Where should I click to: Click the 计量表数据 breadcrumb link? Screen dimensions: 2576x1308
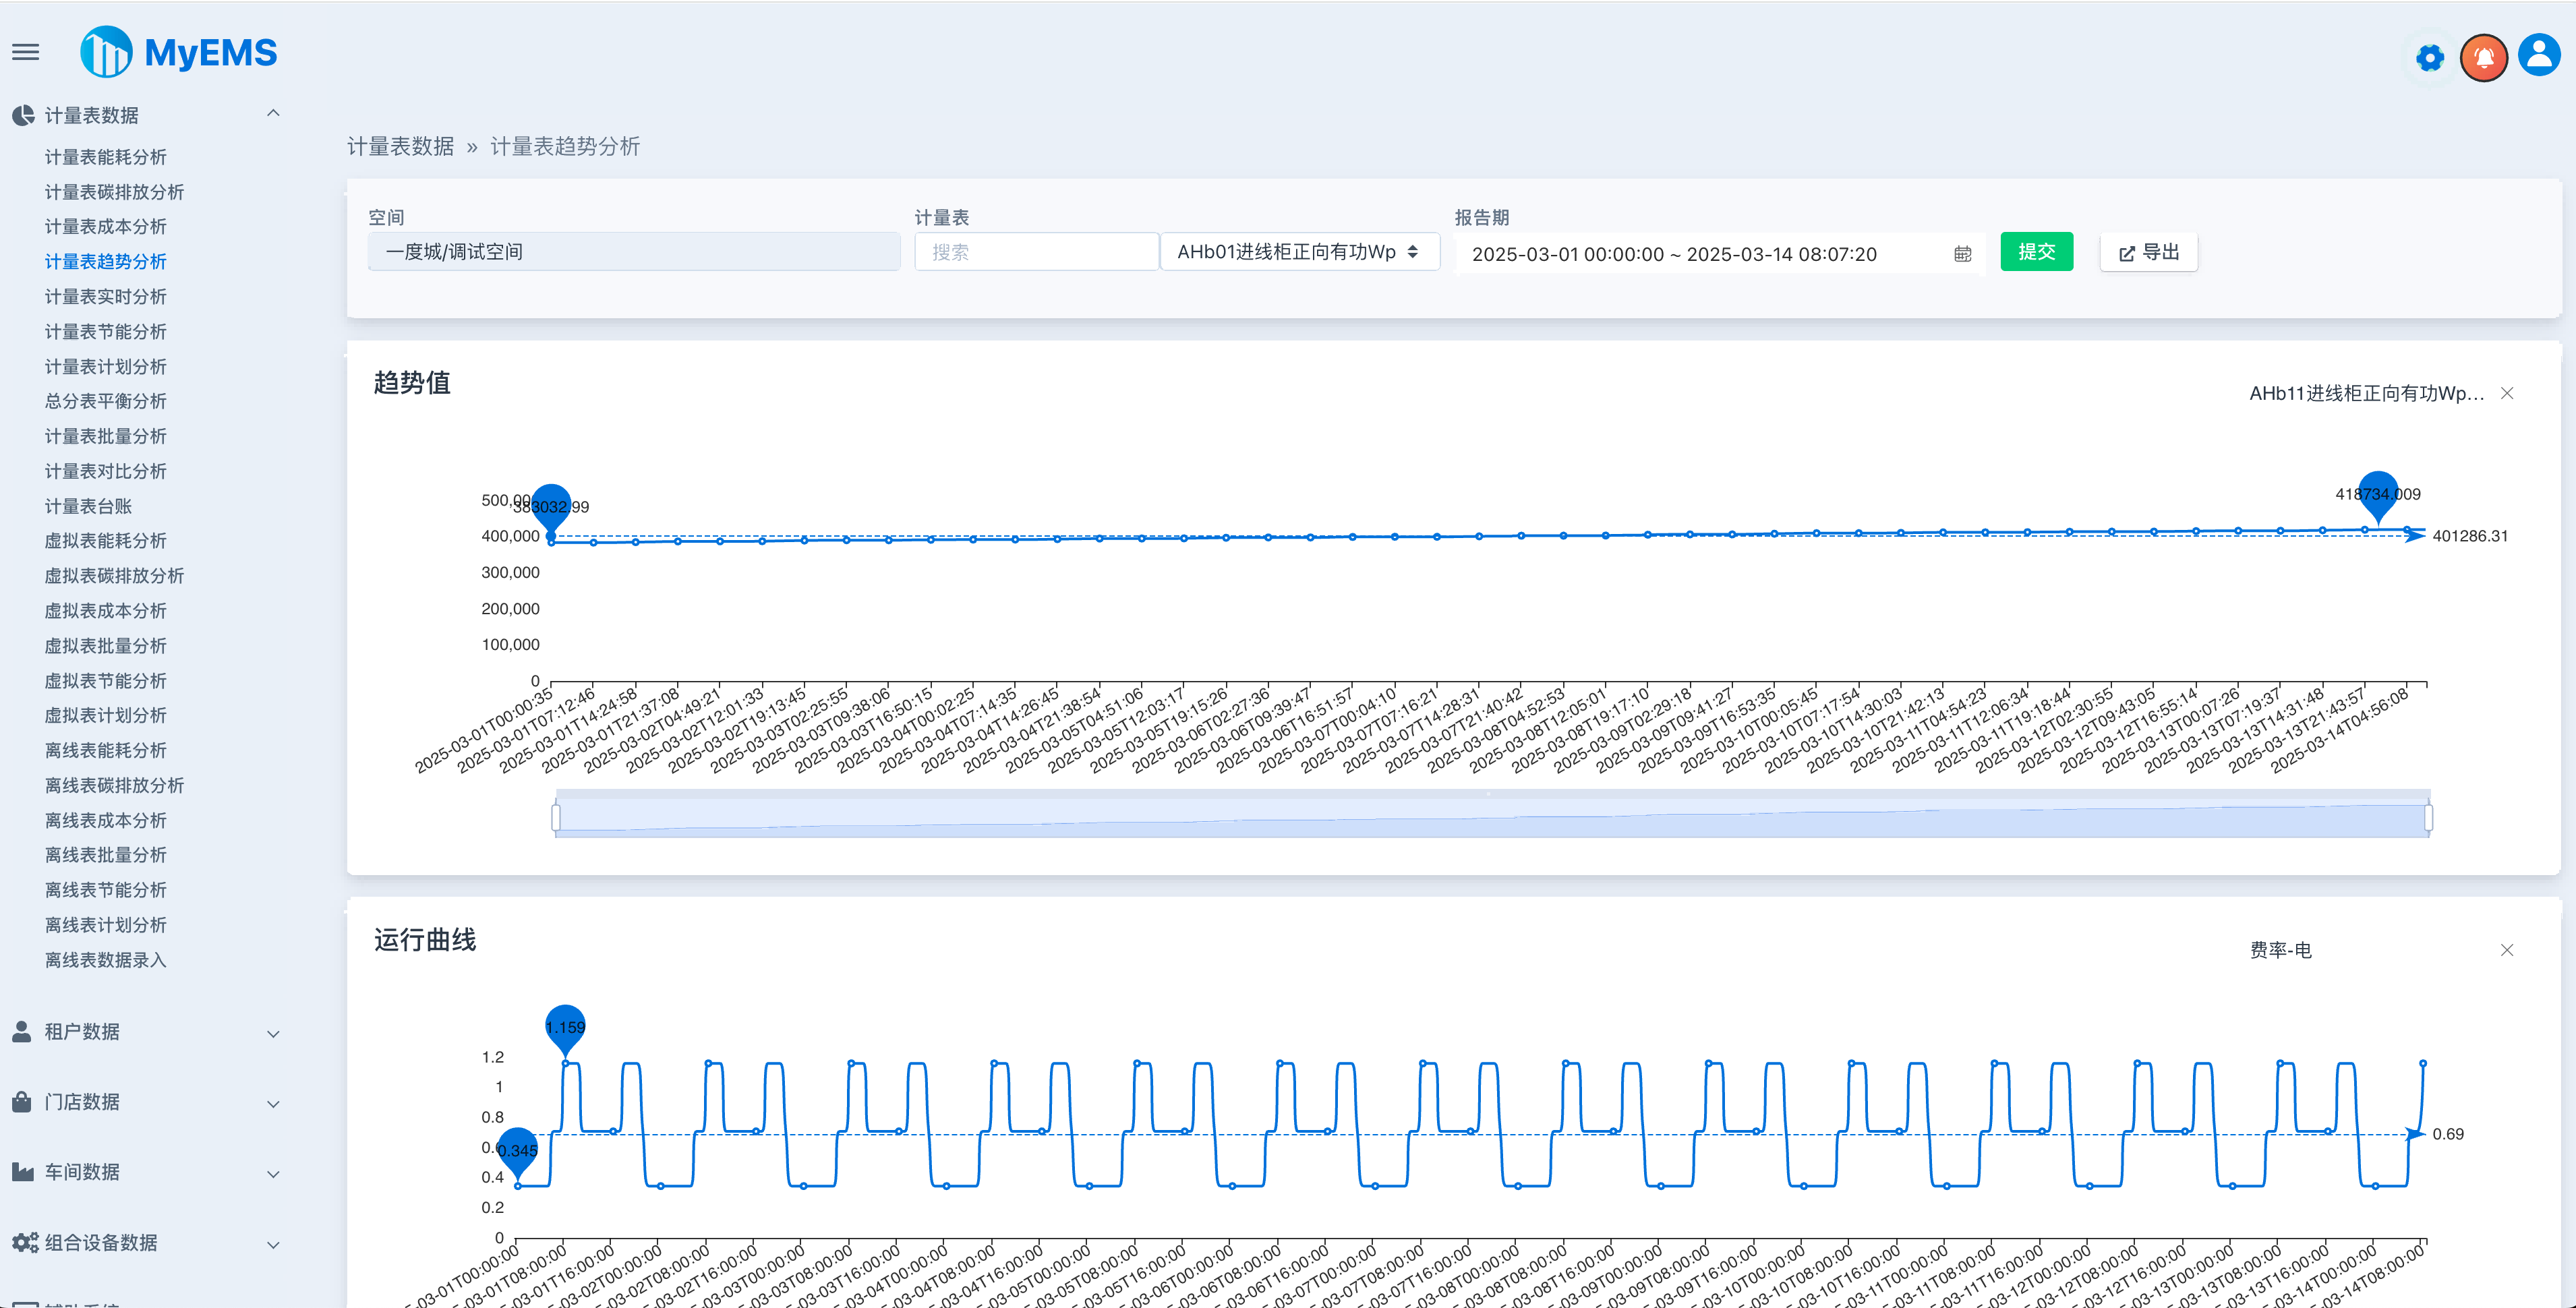click(x=399, y=146)
